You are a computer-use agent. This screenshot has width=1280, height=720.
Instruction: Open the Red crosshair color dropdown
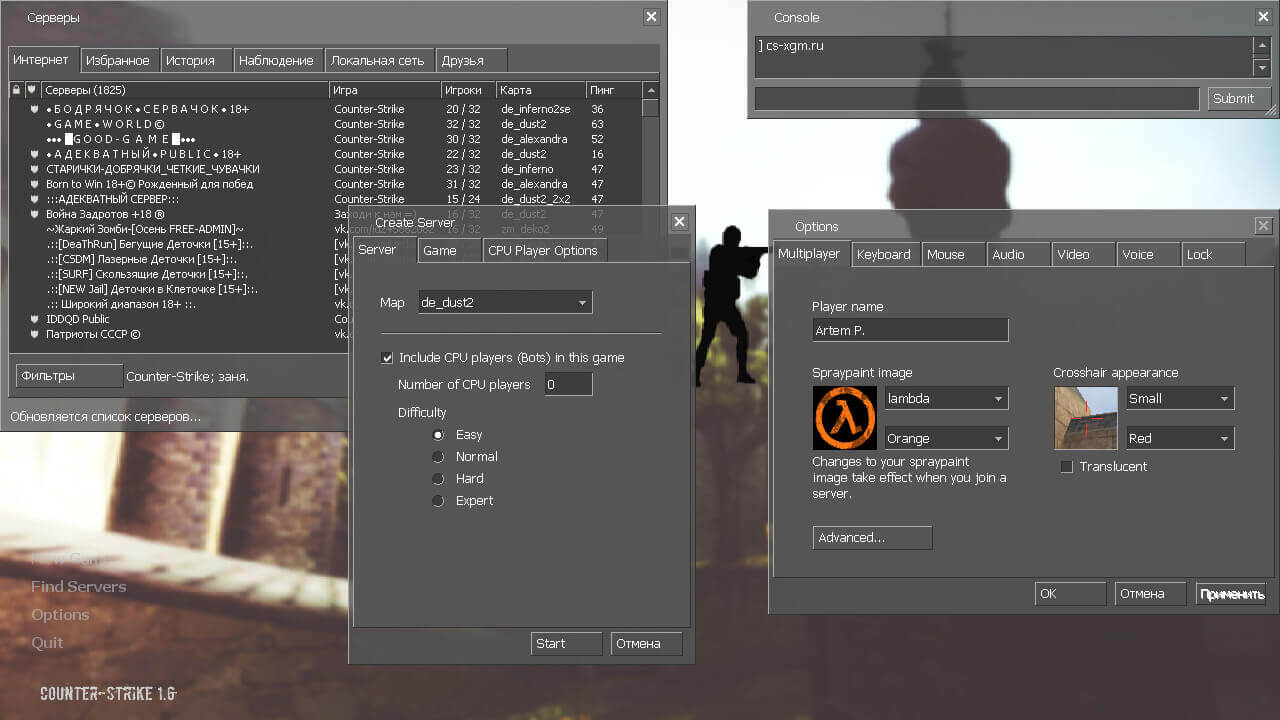(x=1180, y=438)
